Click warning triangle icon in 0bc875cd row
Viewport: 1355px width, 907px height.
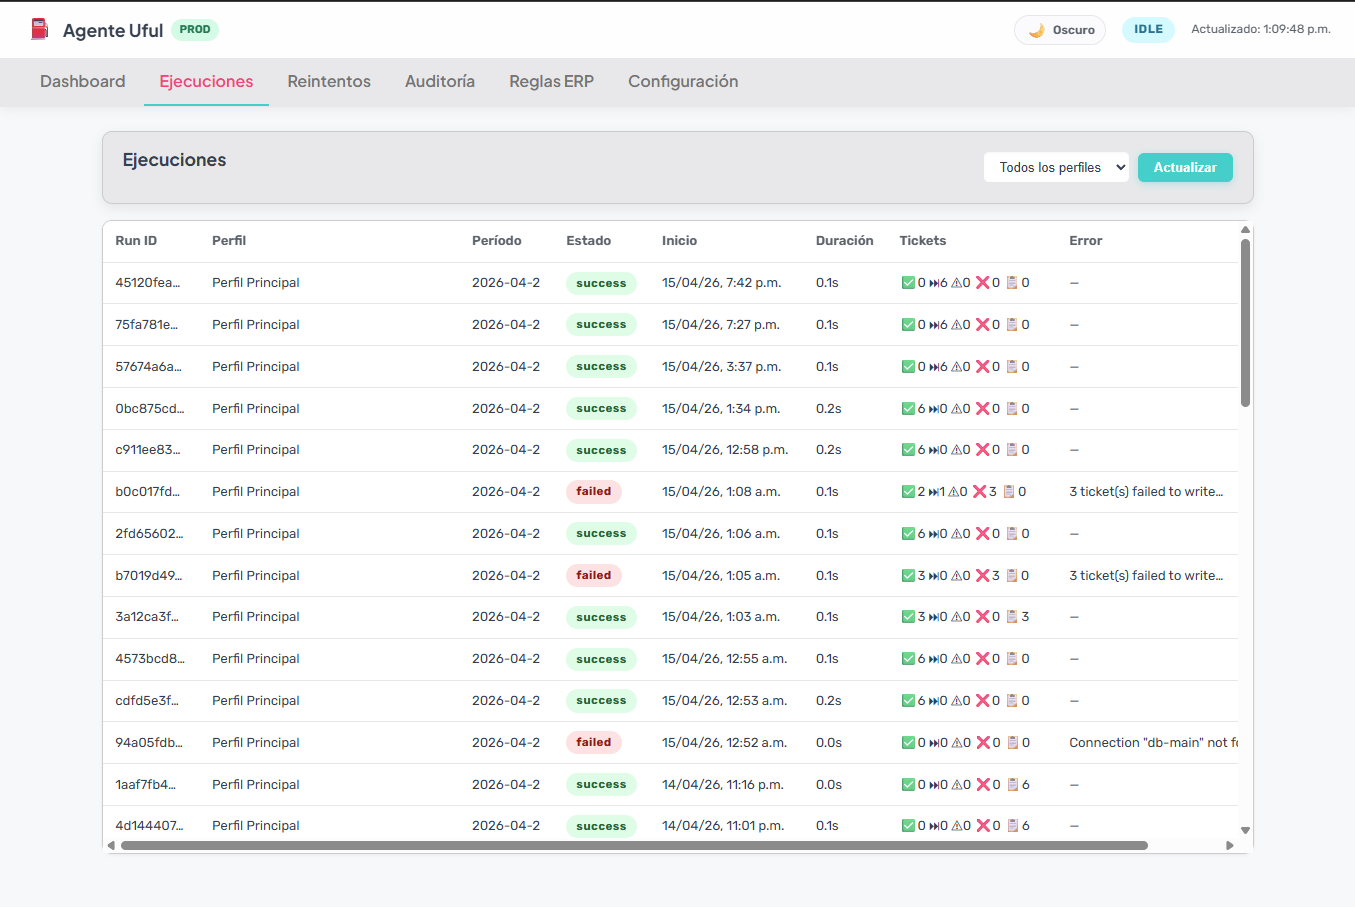click(x=956, y=409)
